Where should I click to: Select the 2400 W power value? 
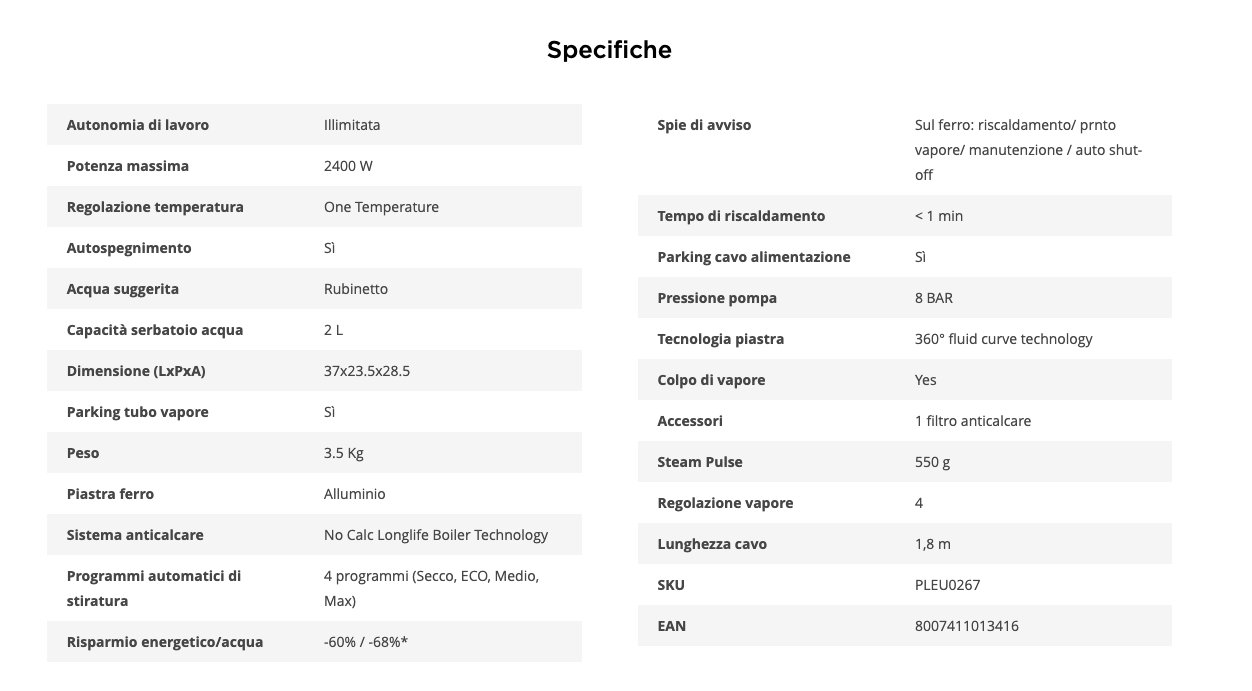pyautogui.click(x=348, y=166)
